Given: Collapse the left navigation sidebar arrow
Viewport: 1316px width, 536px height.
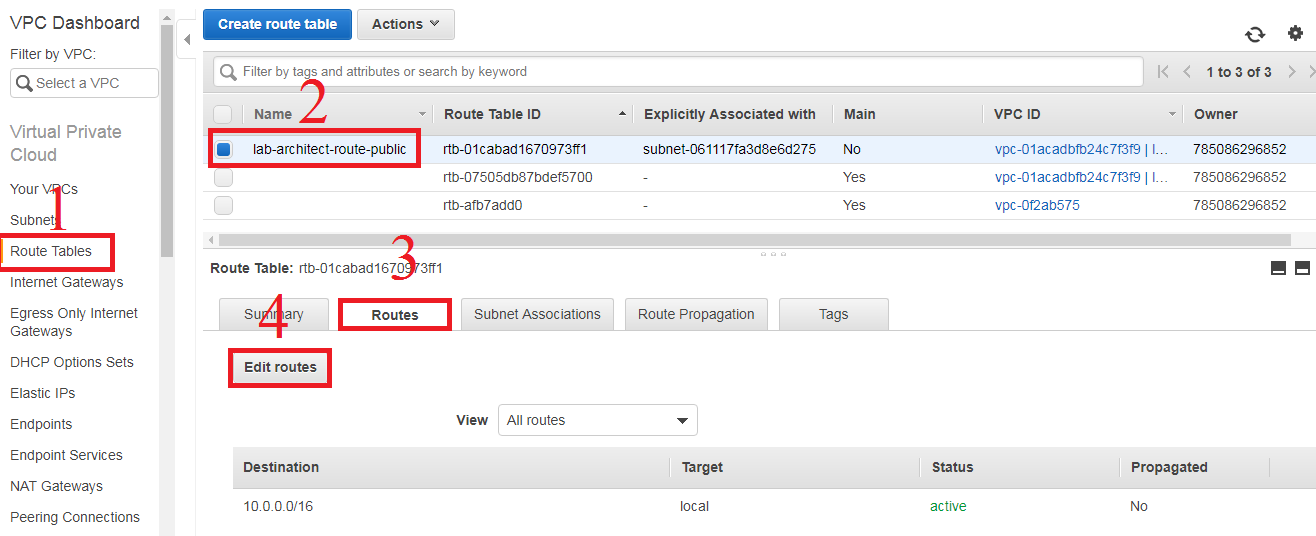Looking at the screenshot, I should (187, 39).
